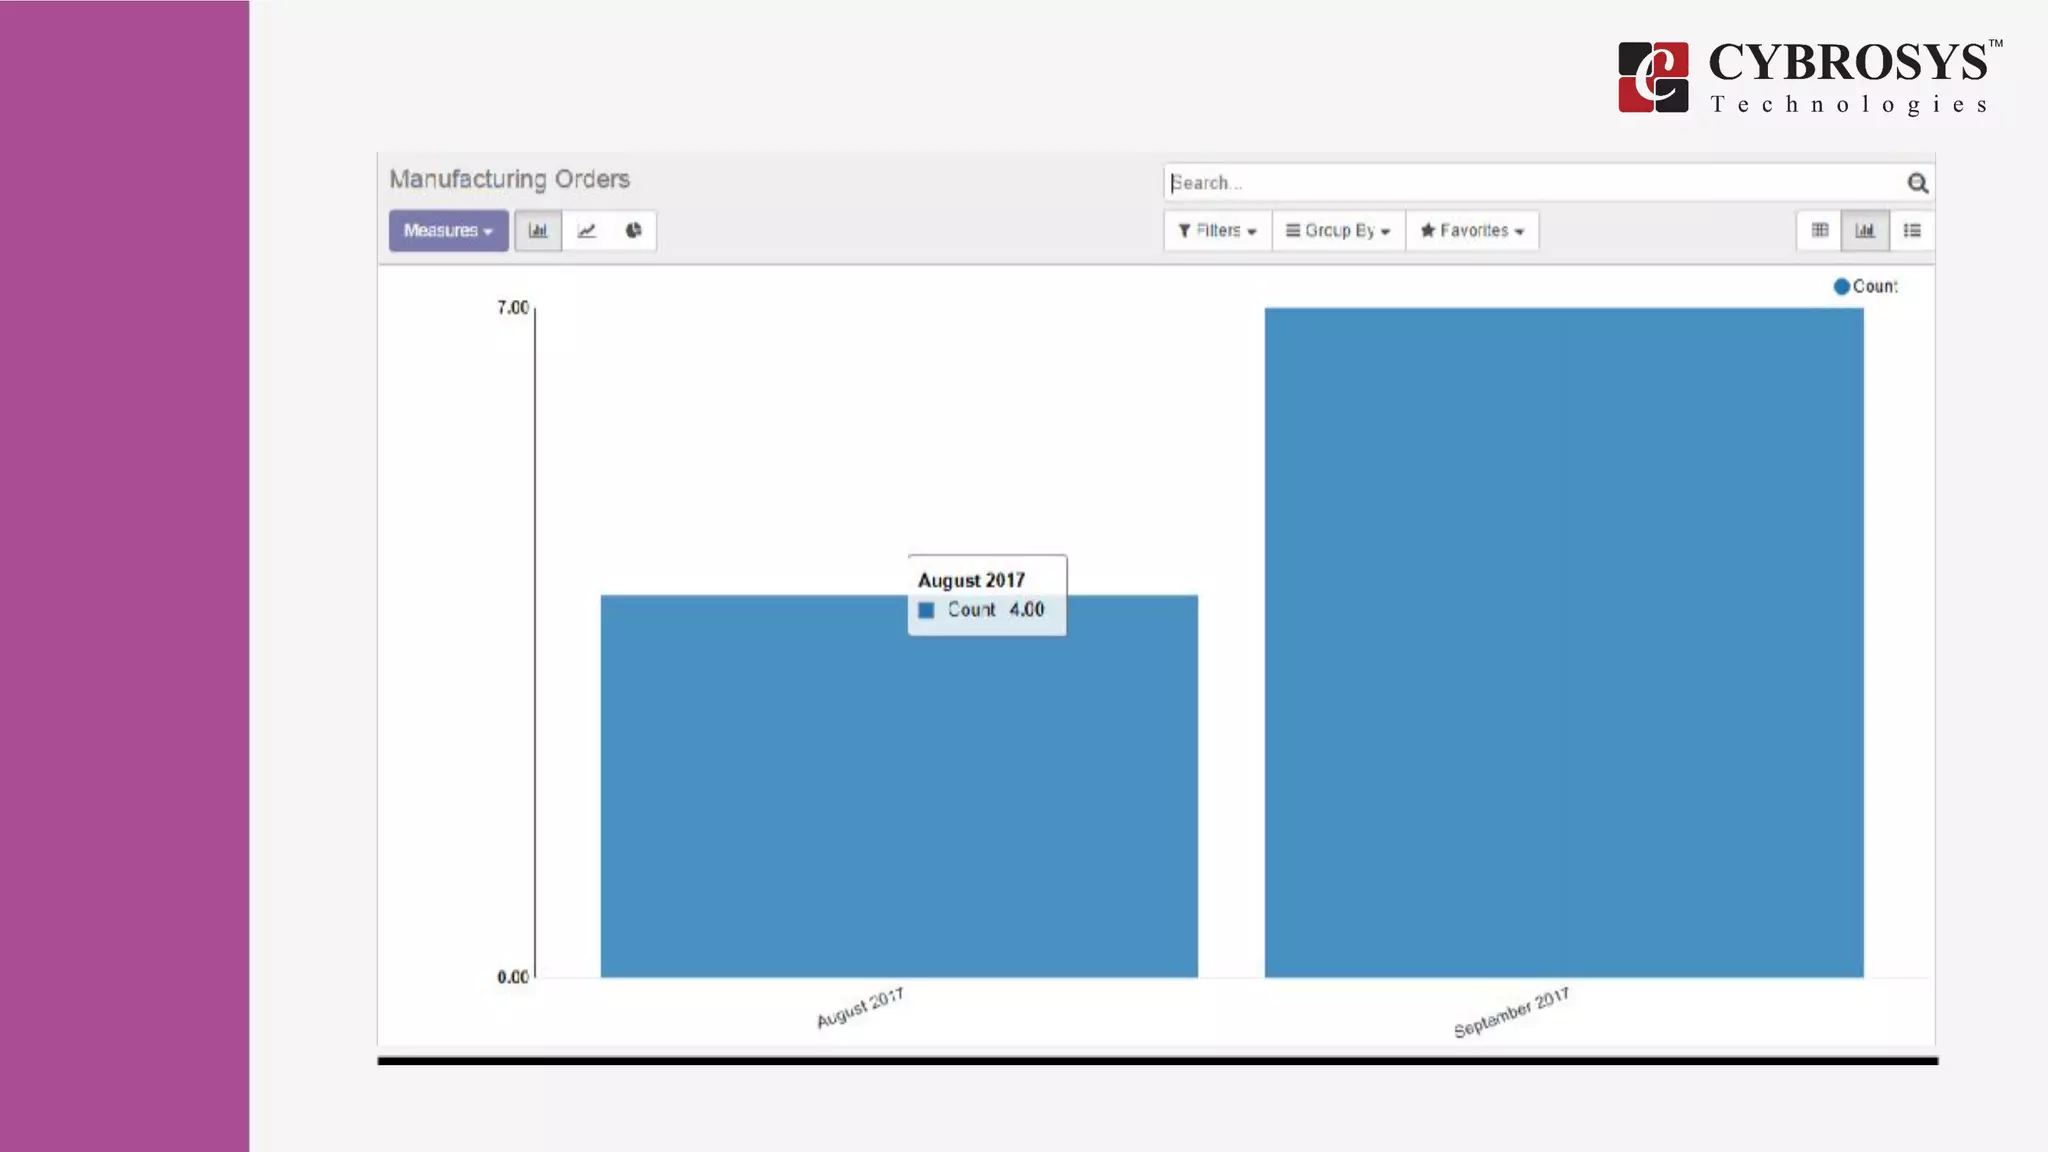Switch to pie chart mode
This screenshot has height=1152, width=2048.
click(x=633, y=231)
